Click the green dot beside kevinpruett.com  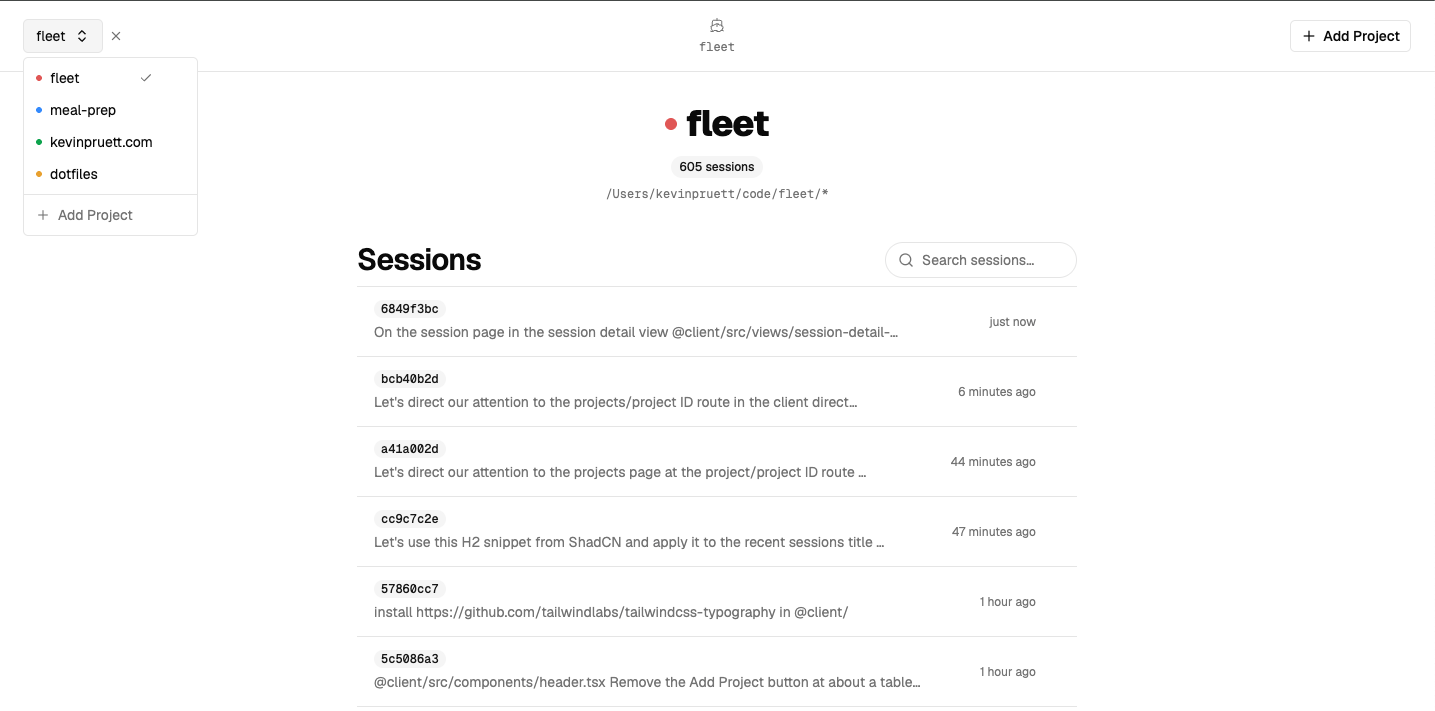40,142
